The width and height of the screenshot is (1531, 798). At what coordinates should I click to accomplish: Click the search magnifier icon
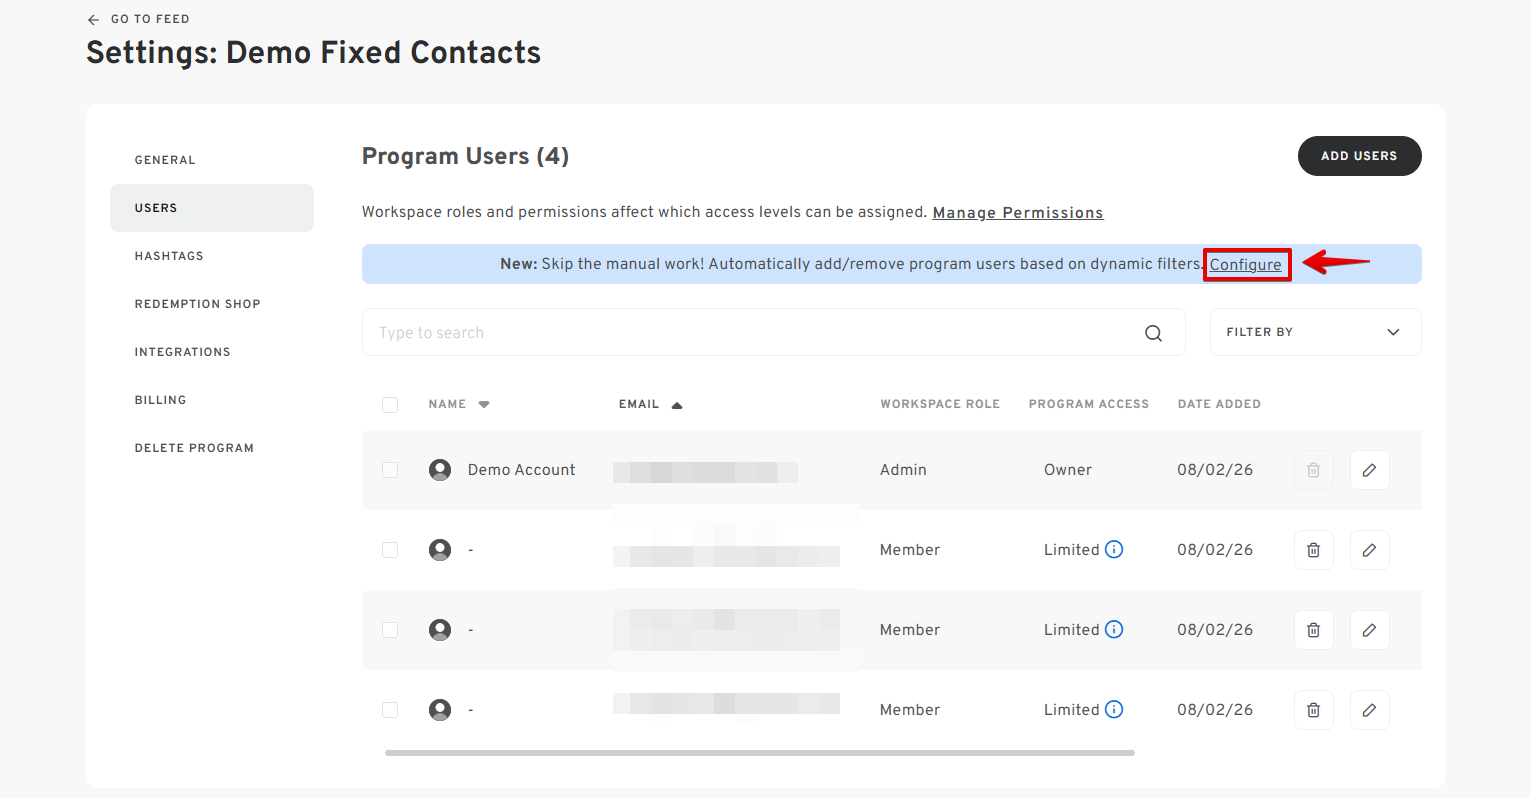tap(1153, 333)
